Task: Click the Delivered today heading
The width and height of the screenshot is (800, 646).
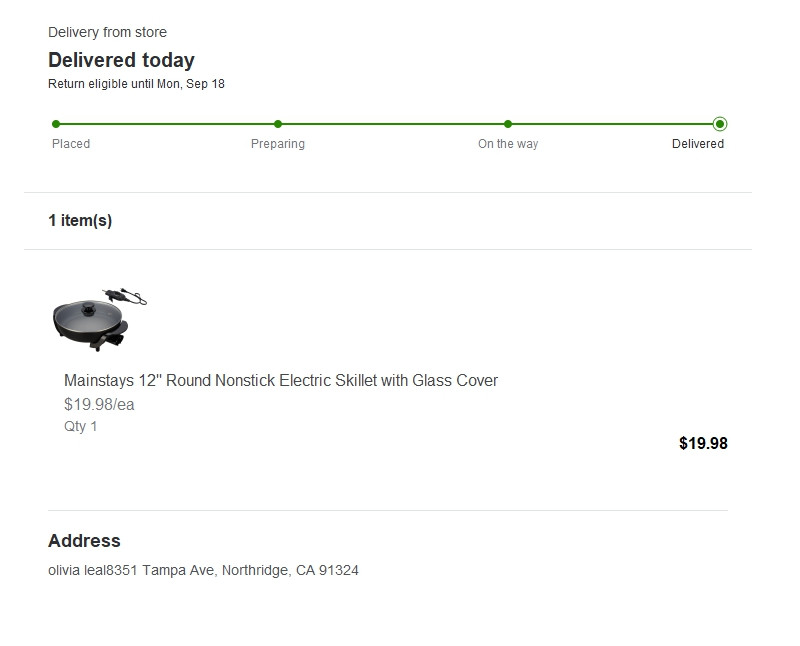Action: point(121,60)
